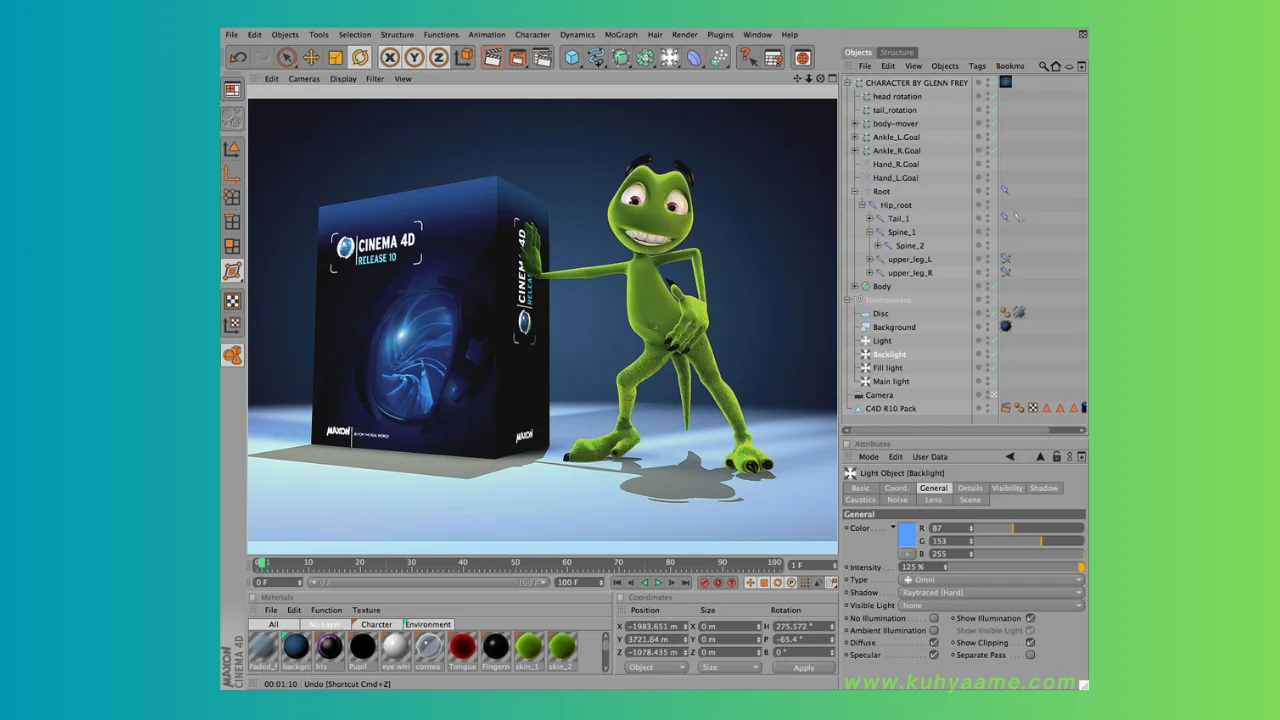Adjust the Intensity slider

pyautogui.click(x=1017, y=567)
